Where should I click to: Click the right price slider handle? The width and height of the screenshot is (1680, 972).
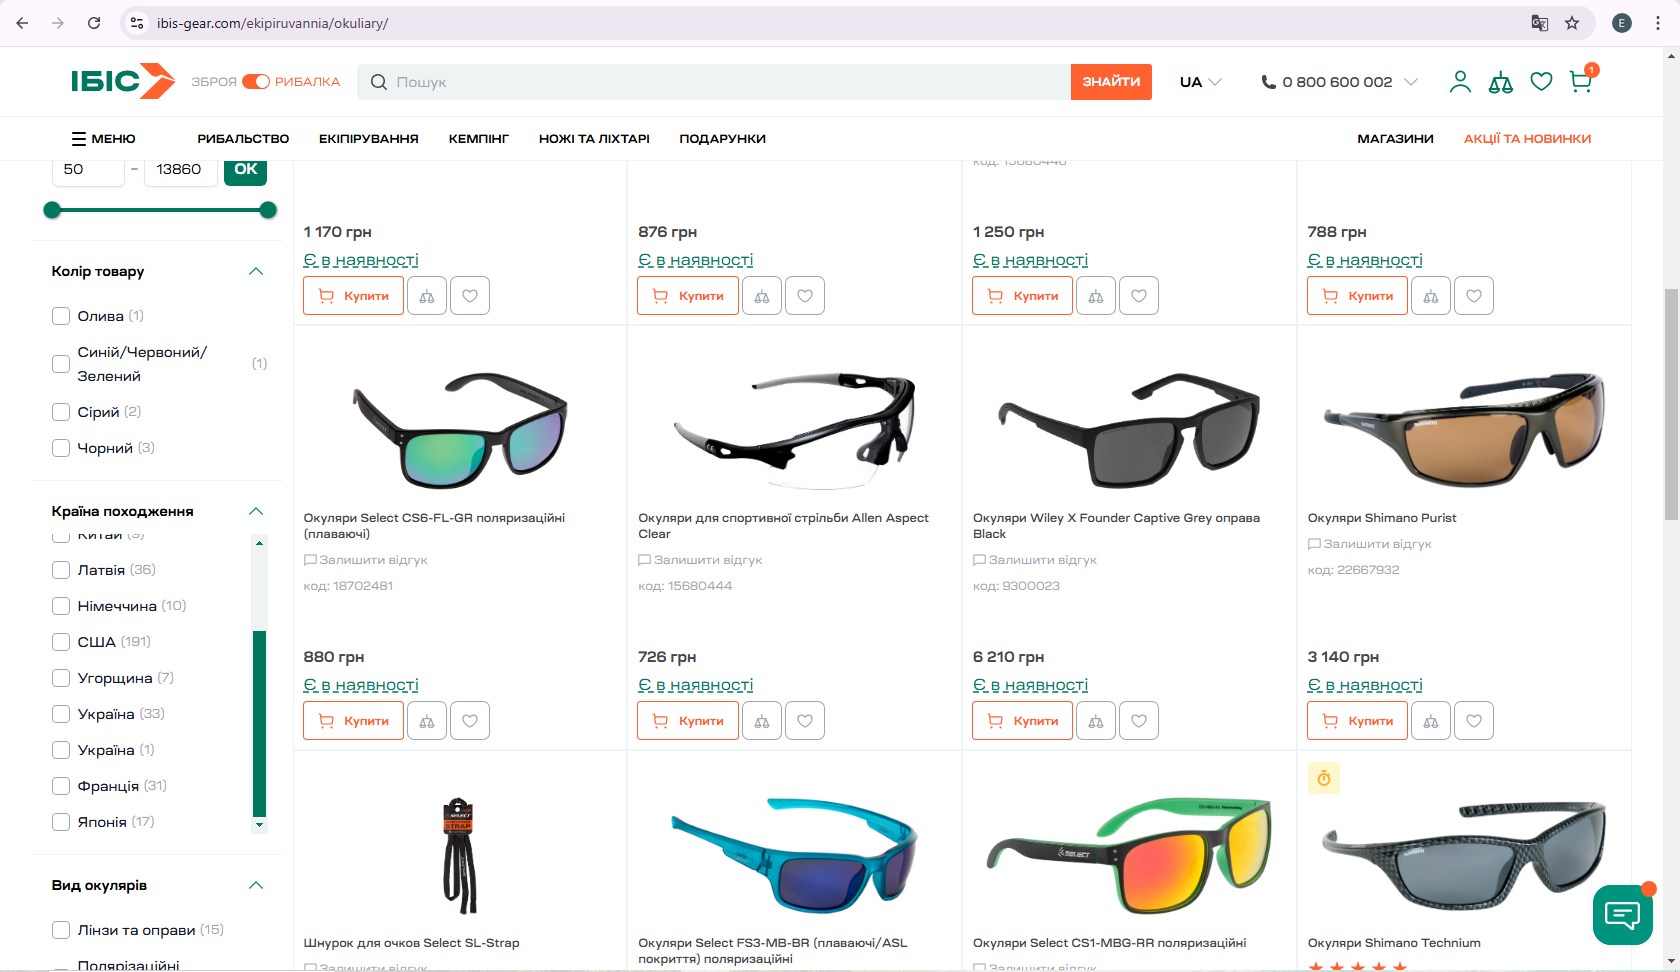[x=268, y=210]
